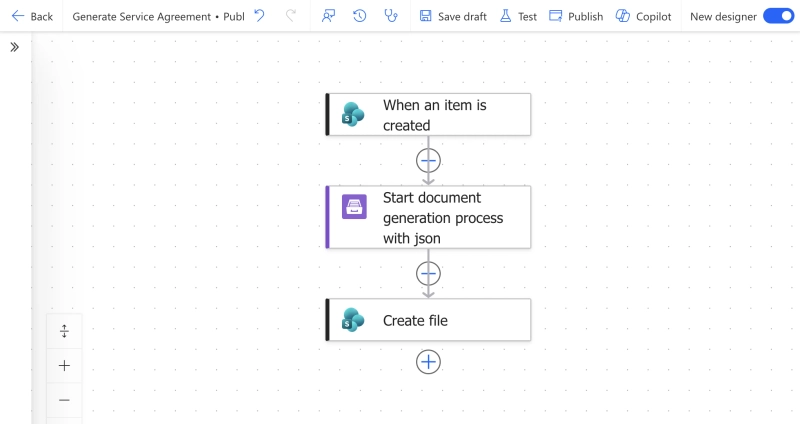
Task: Add new step below Create file
Action: 428,362
